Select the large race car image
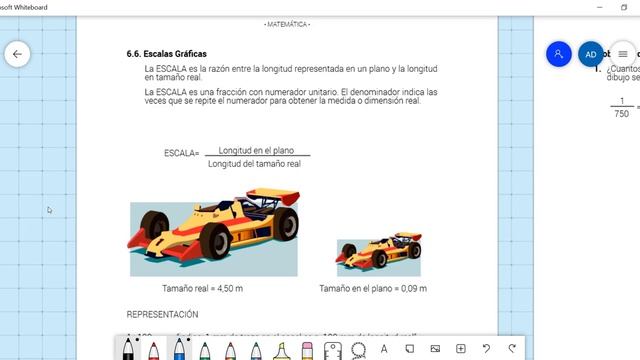 point(213,232)
